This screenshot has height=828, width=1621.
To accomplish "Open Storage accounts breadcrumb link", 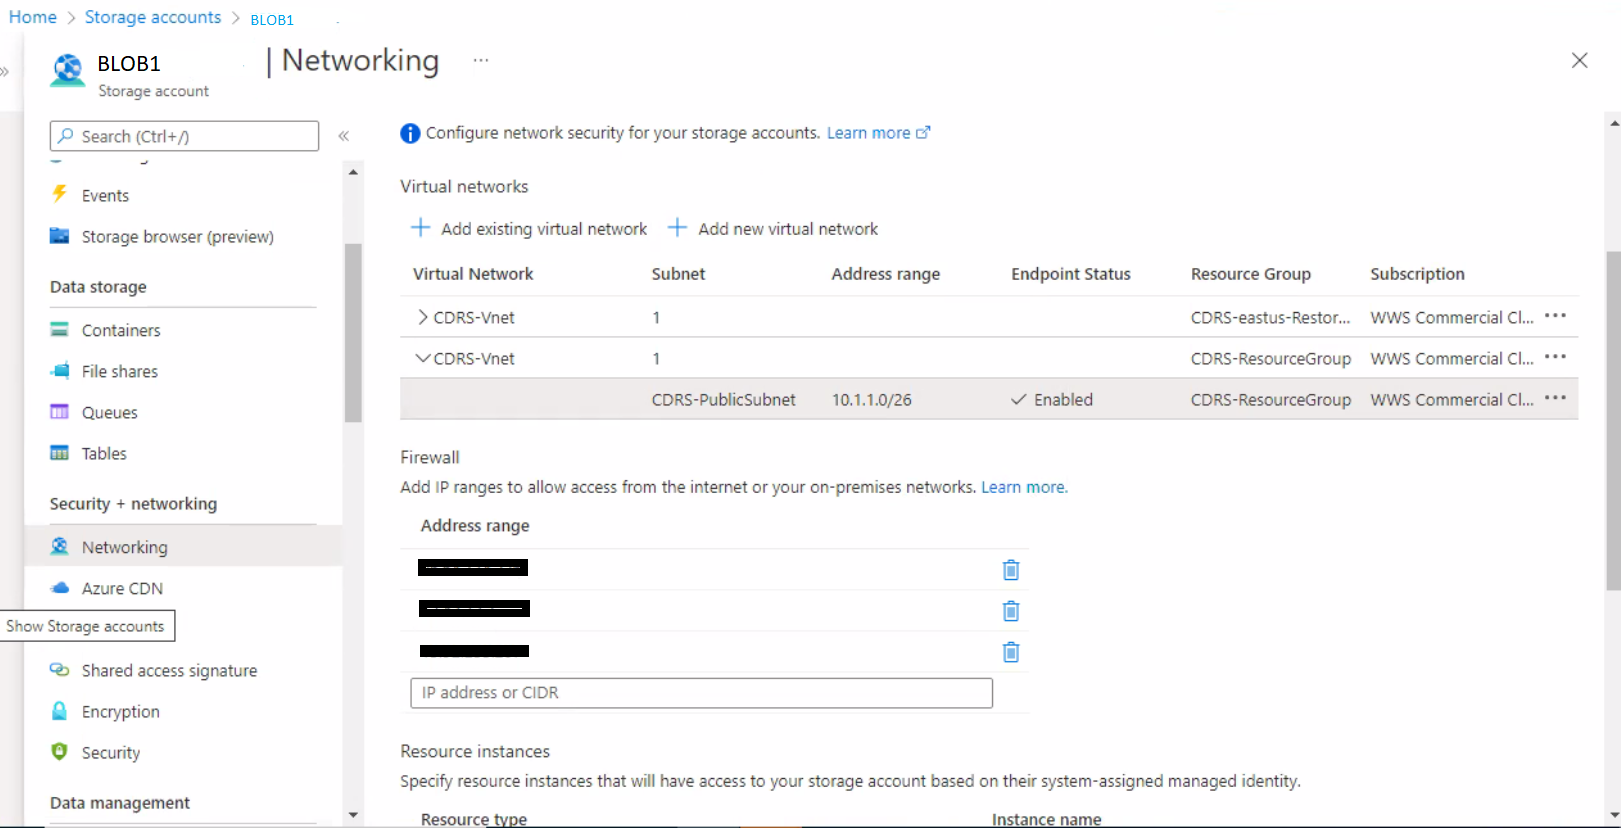I will (153, 17).
